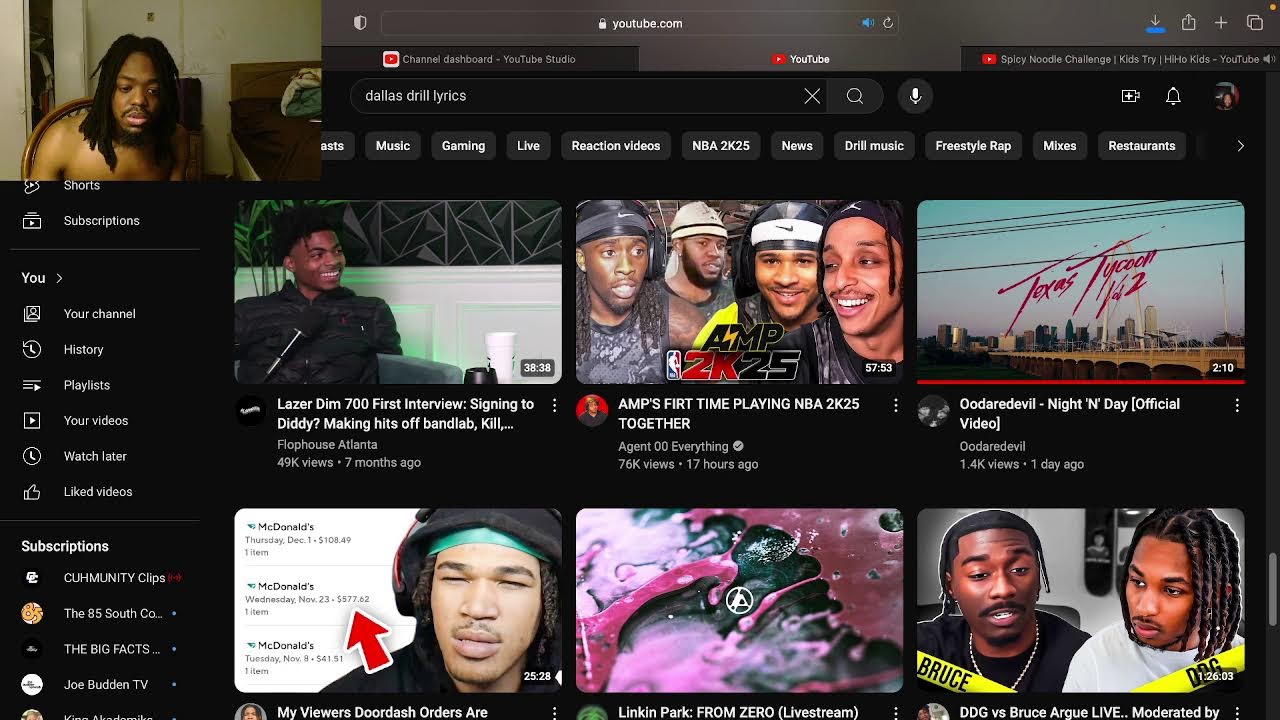Mute tab audio speaker icon in address bar

[867, 23]
